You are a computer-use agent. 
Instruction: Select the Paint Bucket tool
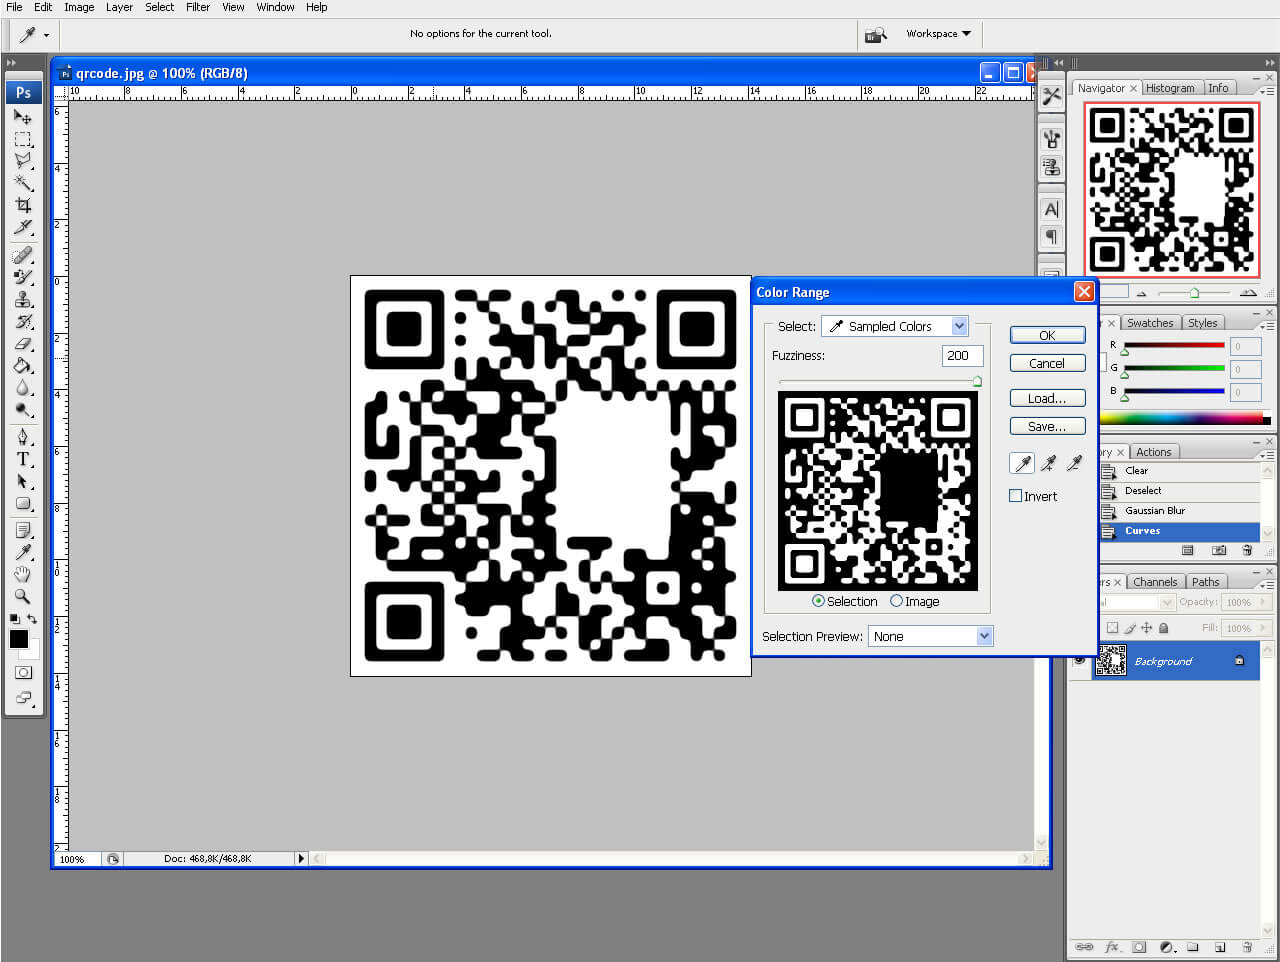click(22, 365)
